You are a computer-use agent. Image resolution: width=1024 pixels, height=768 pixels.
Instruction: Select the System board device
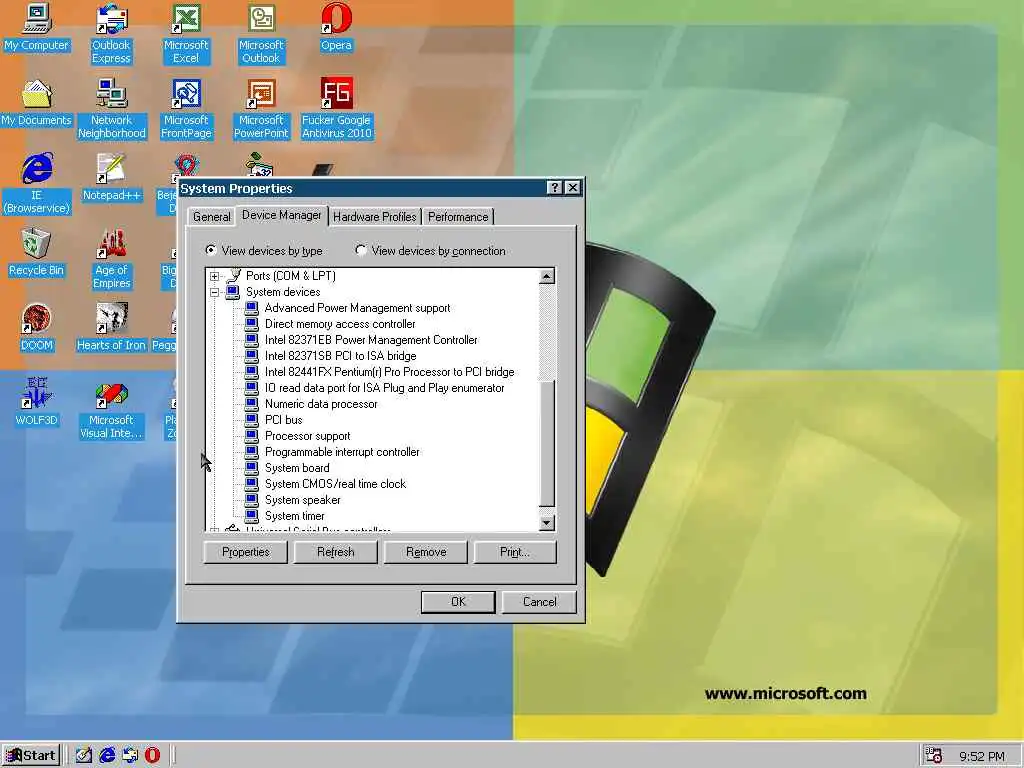297,468
